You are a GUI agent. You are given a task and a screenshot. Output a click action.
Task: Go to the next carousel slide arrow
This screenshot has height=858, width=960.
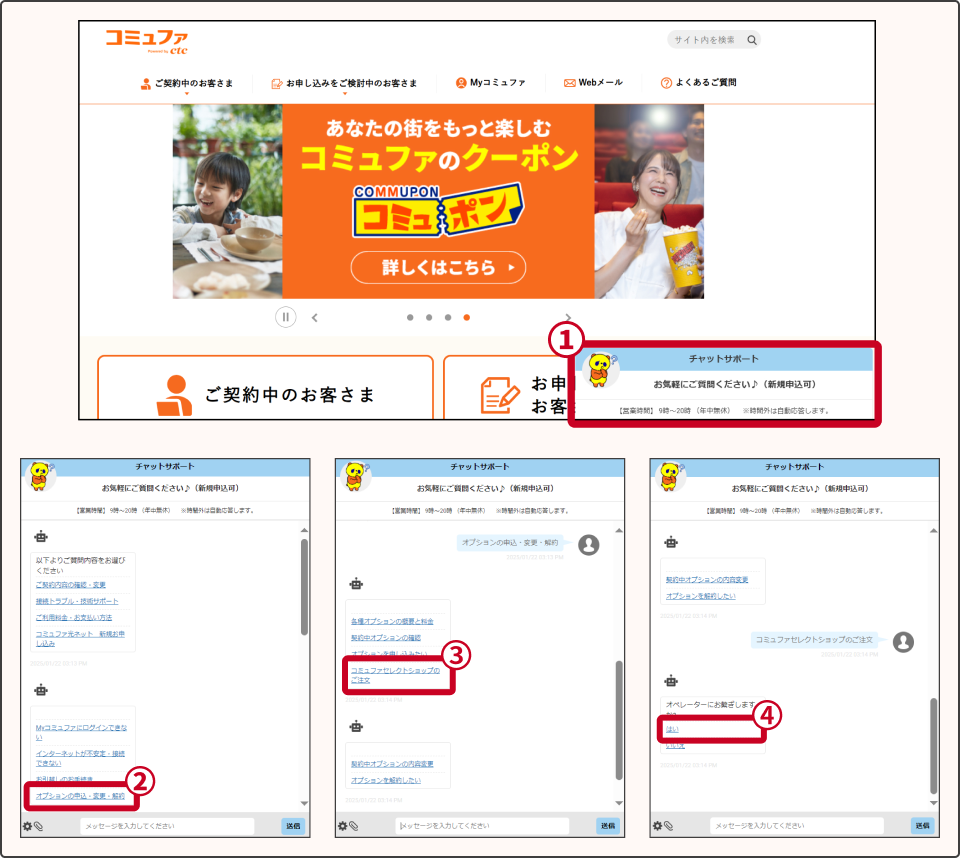tap(568, 317)
